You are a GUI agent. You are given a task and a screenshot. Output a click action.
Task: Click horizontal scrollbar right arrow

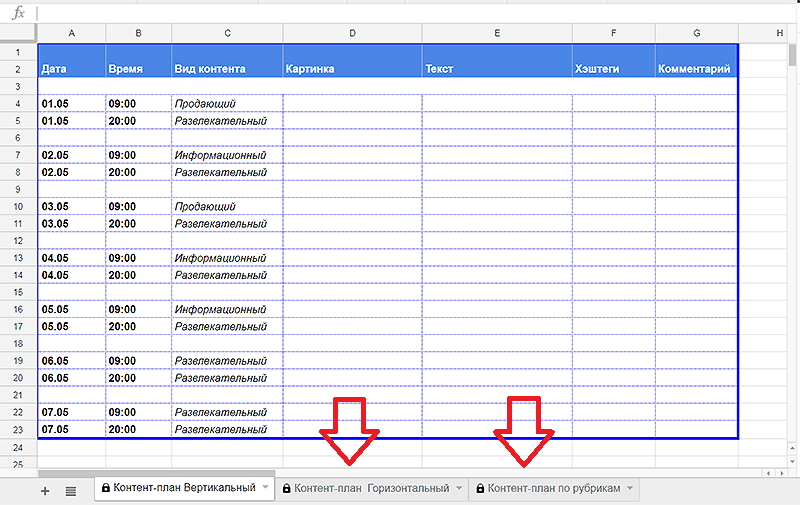pyautogui.click(x=782, y=473)
